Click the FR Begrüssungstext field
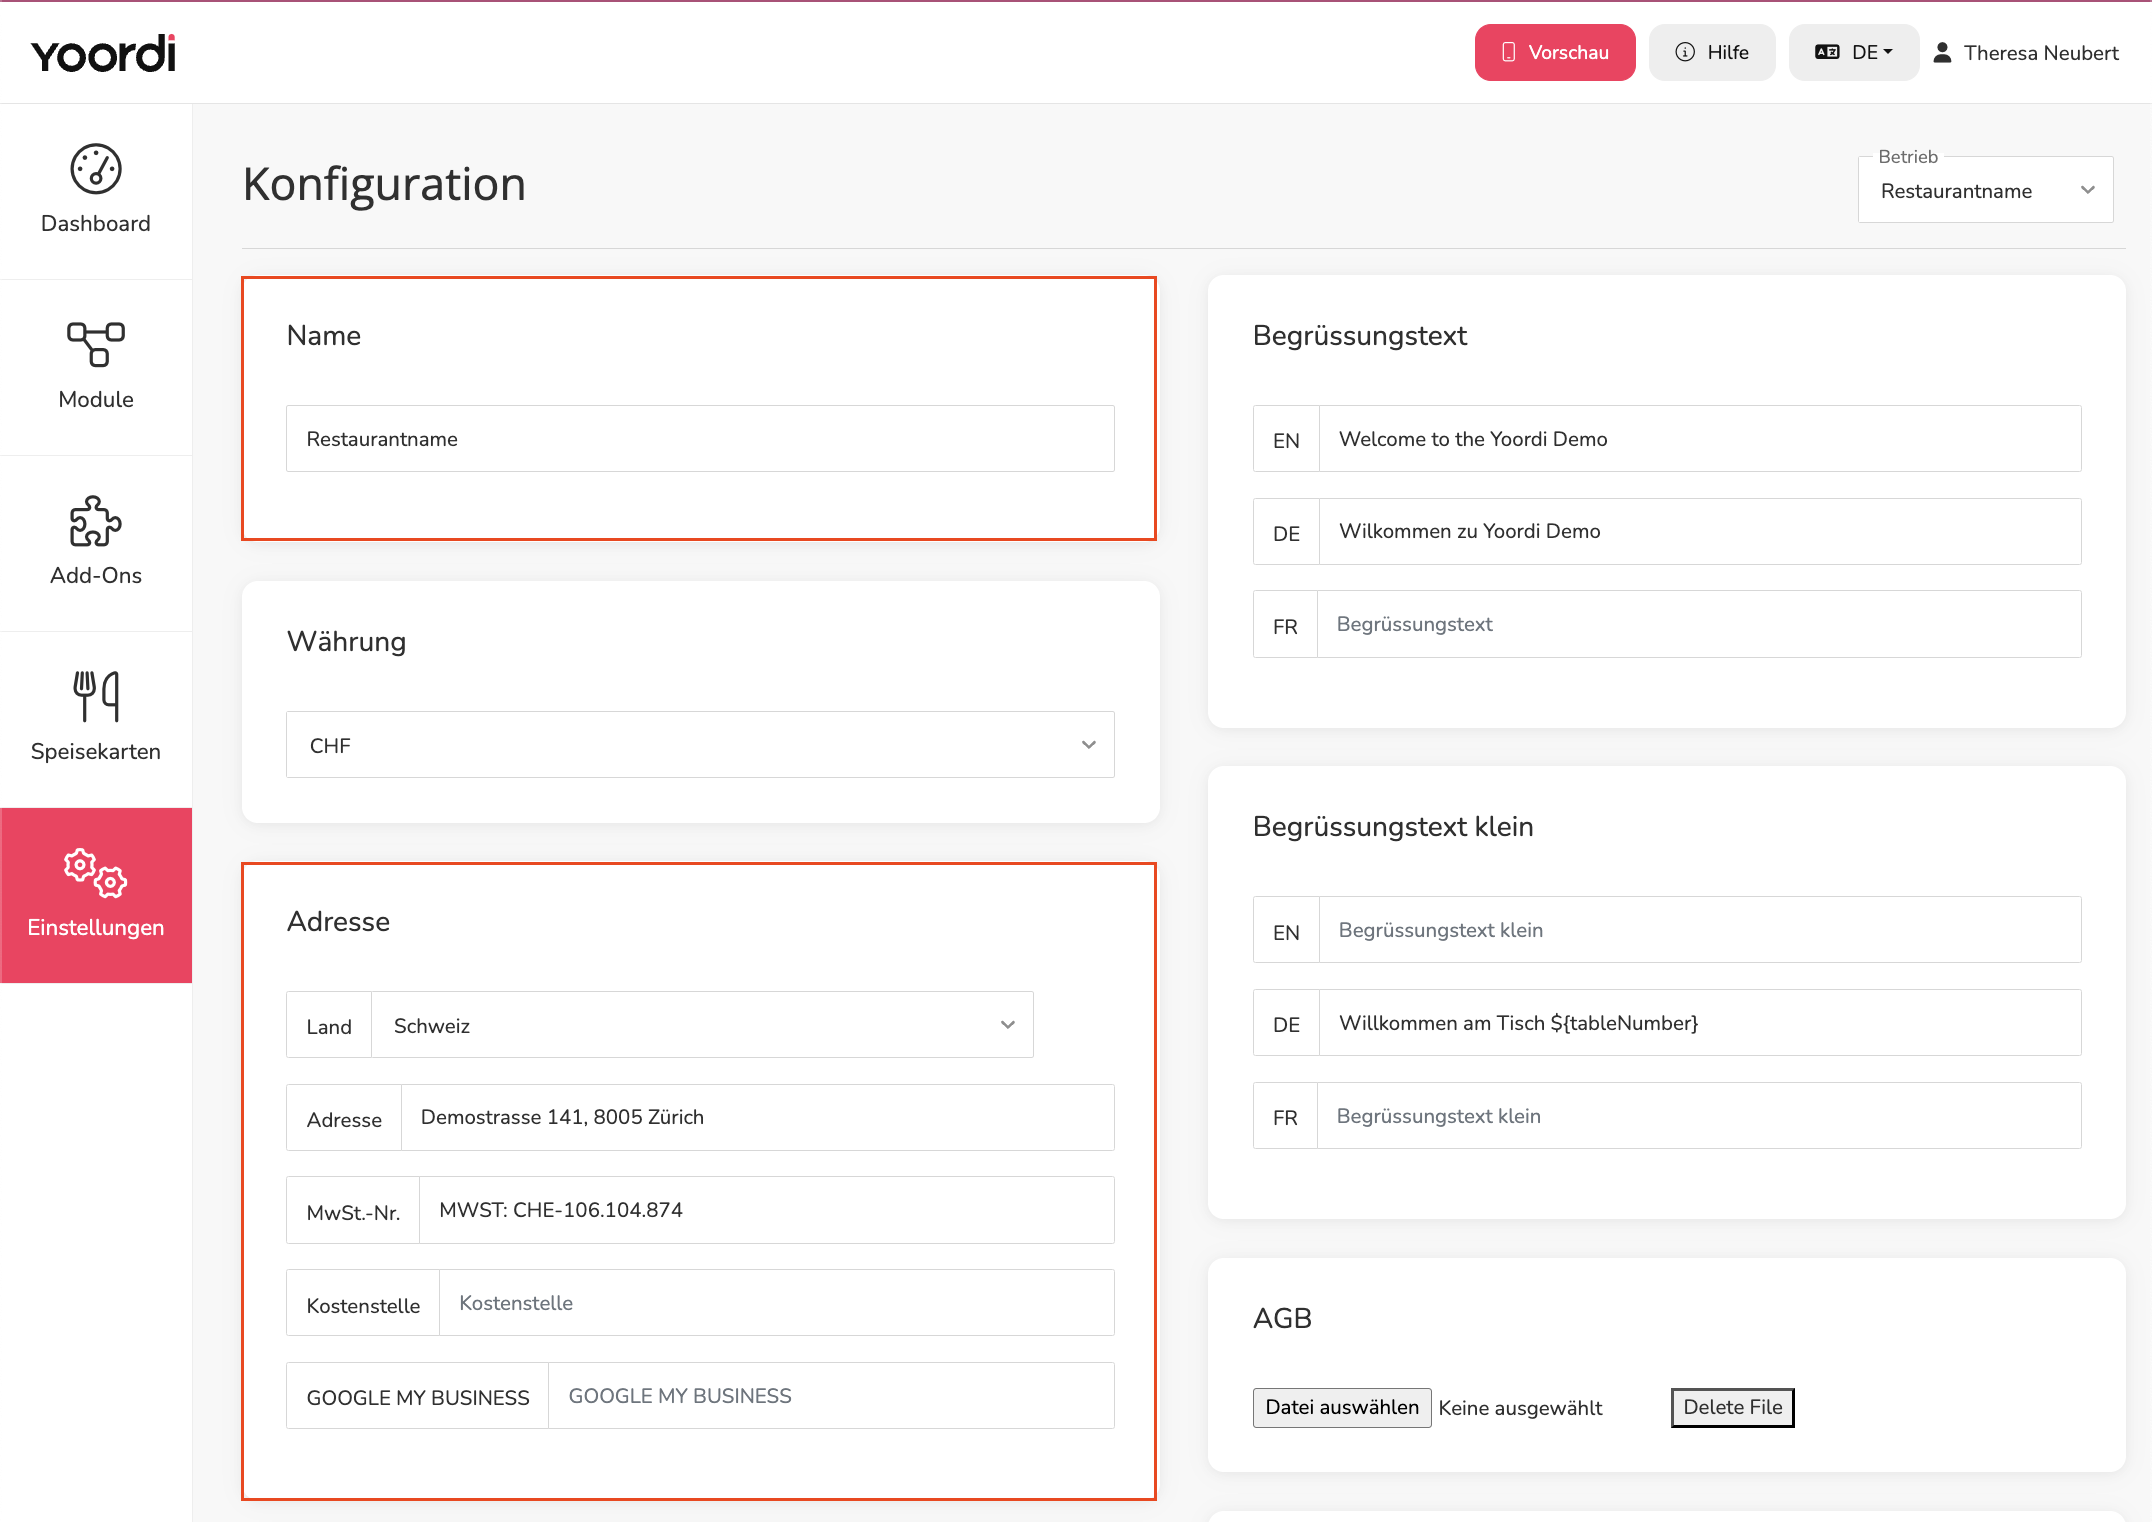 click(x=1698, y=624)
